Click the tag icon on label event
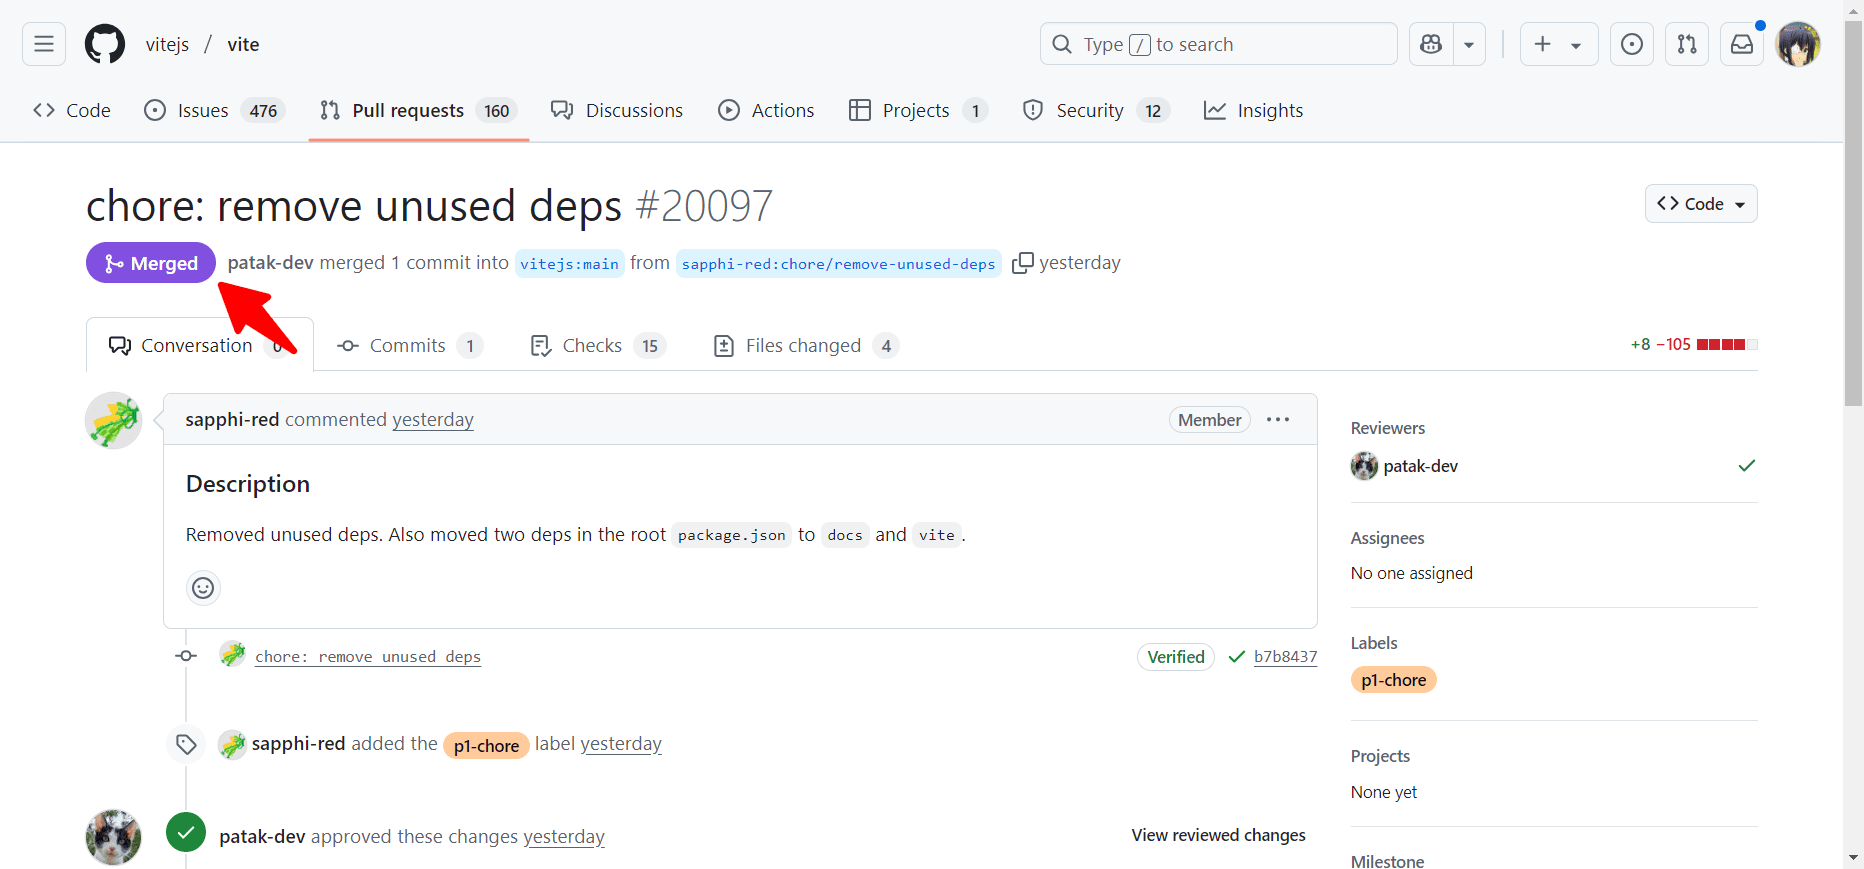 pyautogui.click(x=186, y=744)
